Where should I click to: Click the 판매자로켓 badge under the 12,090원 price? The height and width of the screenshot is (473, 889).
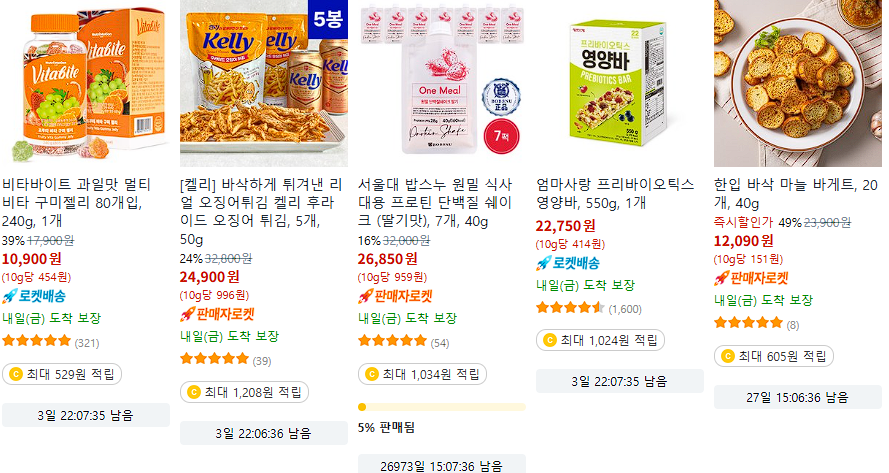pyautogui.click(x=751, y=278)
